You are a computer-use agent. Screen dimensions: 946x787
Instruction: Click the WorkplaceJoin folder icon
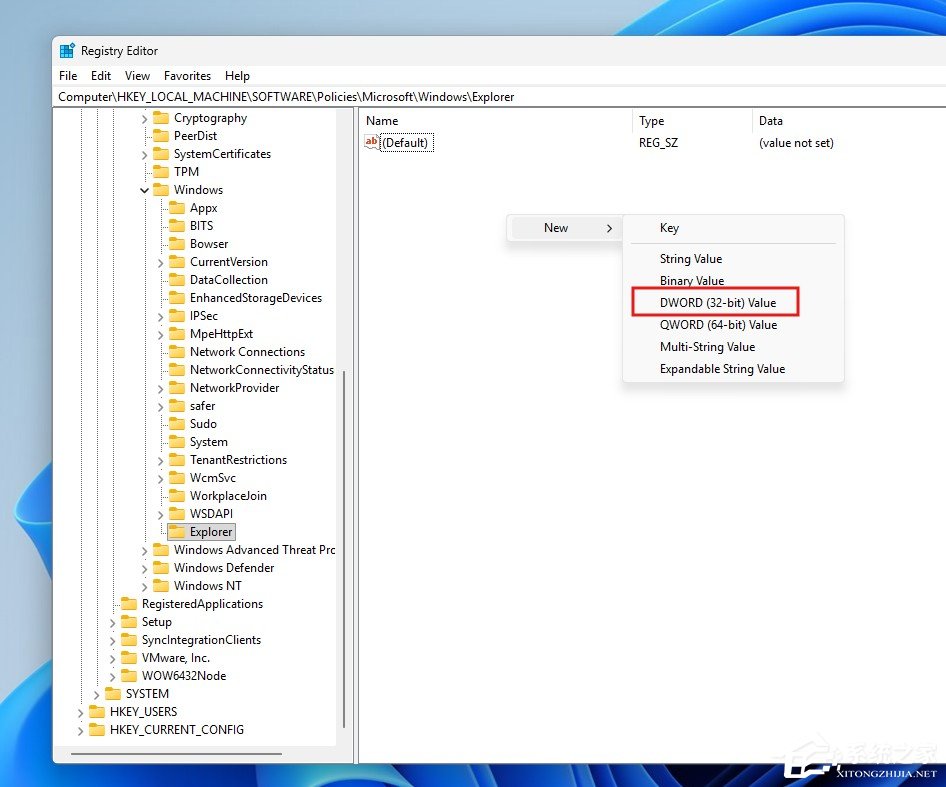pos(177,495)
